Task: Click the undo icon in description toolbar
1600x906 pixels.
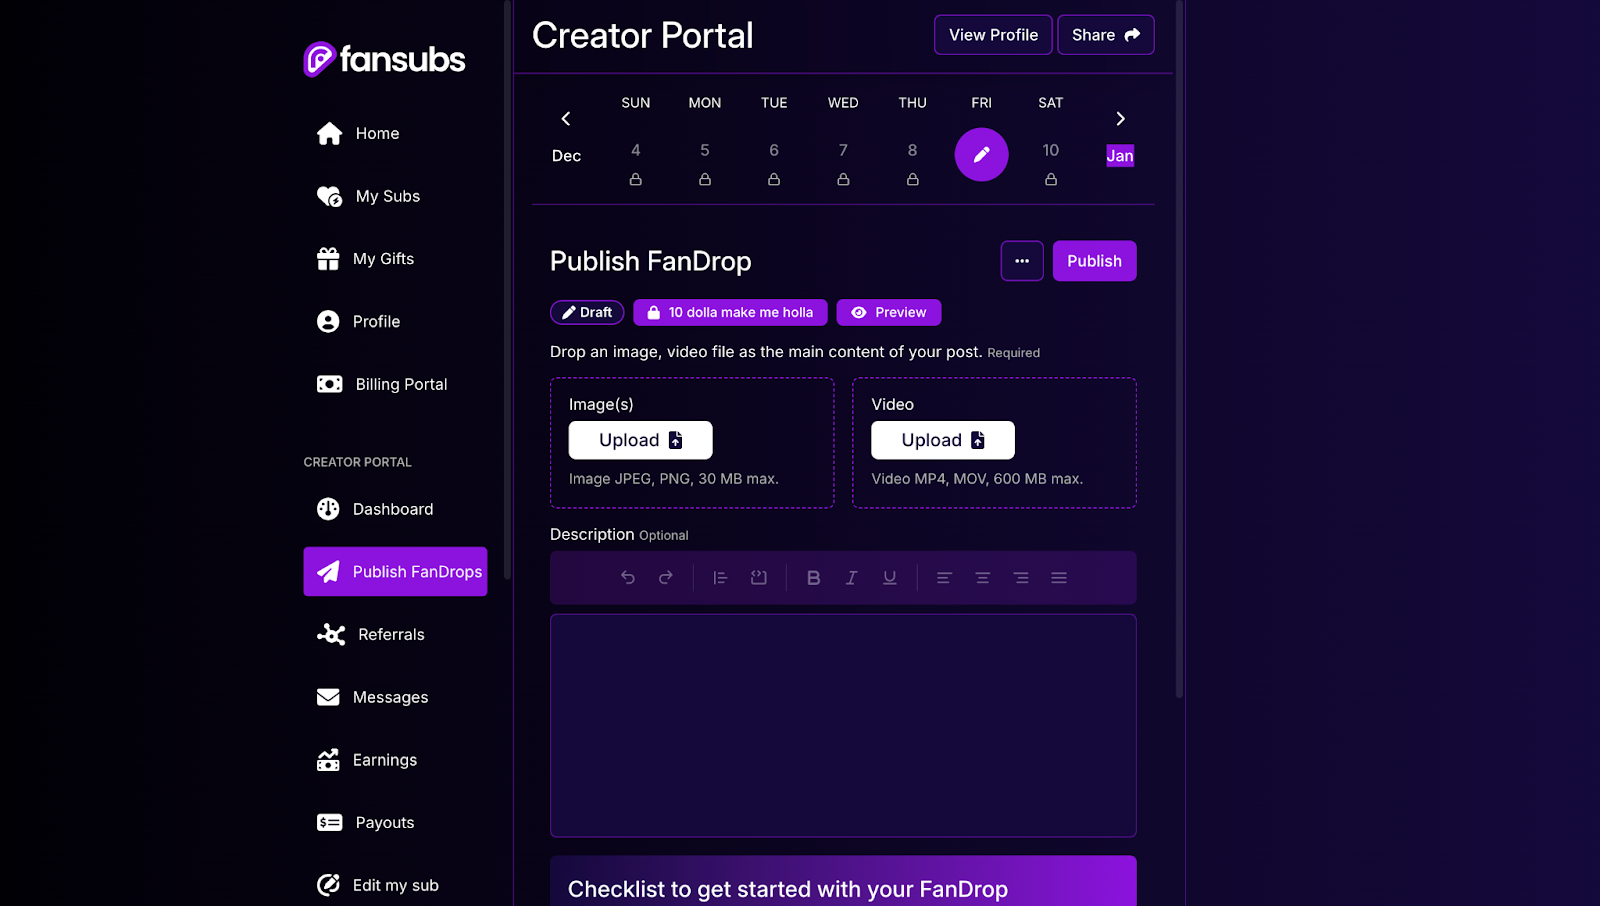Action: [x=628, y=577]
